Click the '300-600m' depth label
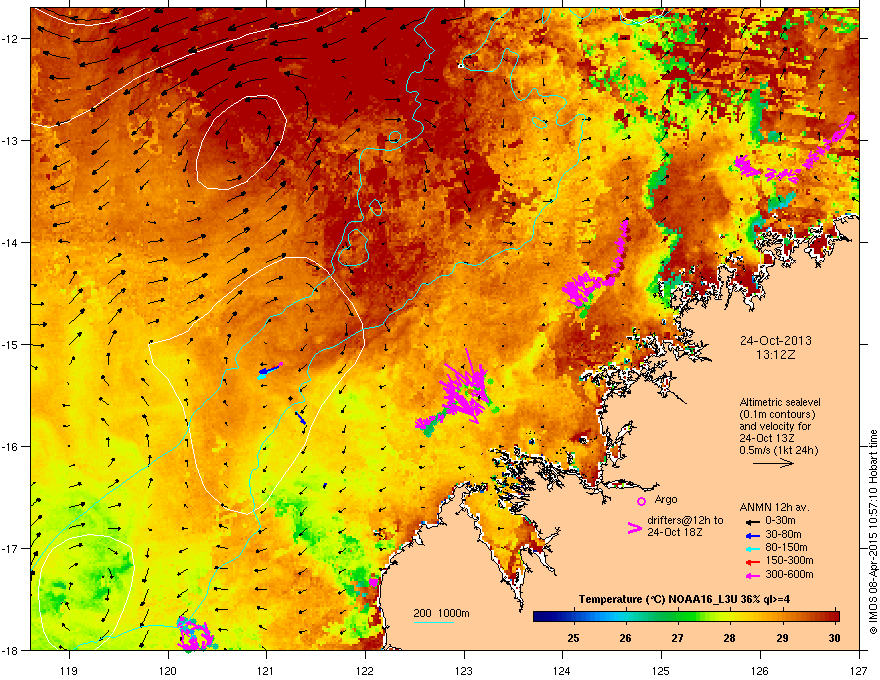The image size is (880, 680). coord(789,574)
